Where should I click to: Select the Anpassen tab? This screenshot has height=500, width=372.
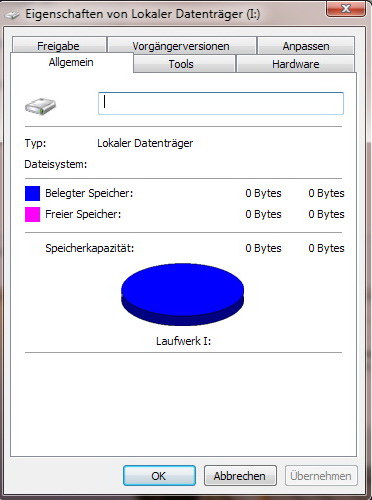[306, 46]
